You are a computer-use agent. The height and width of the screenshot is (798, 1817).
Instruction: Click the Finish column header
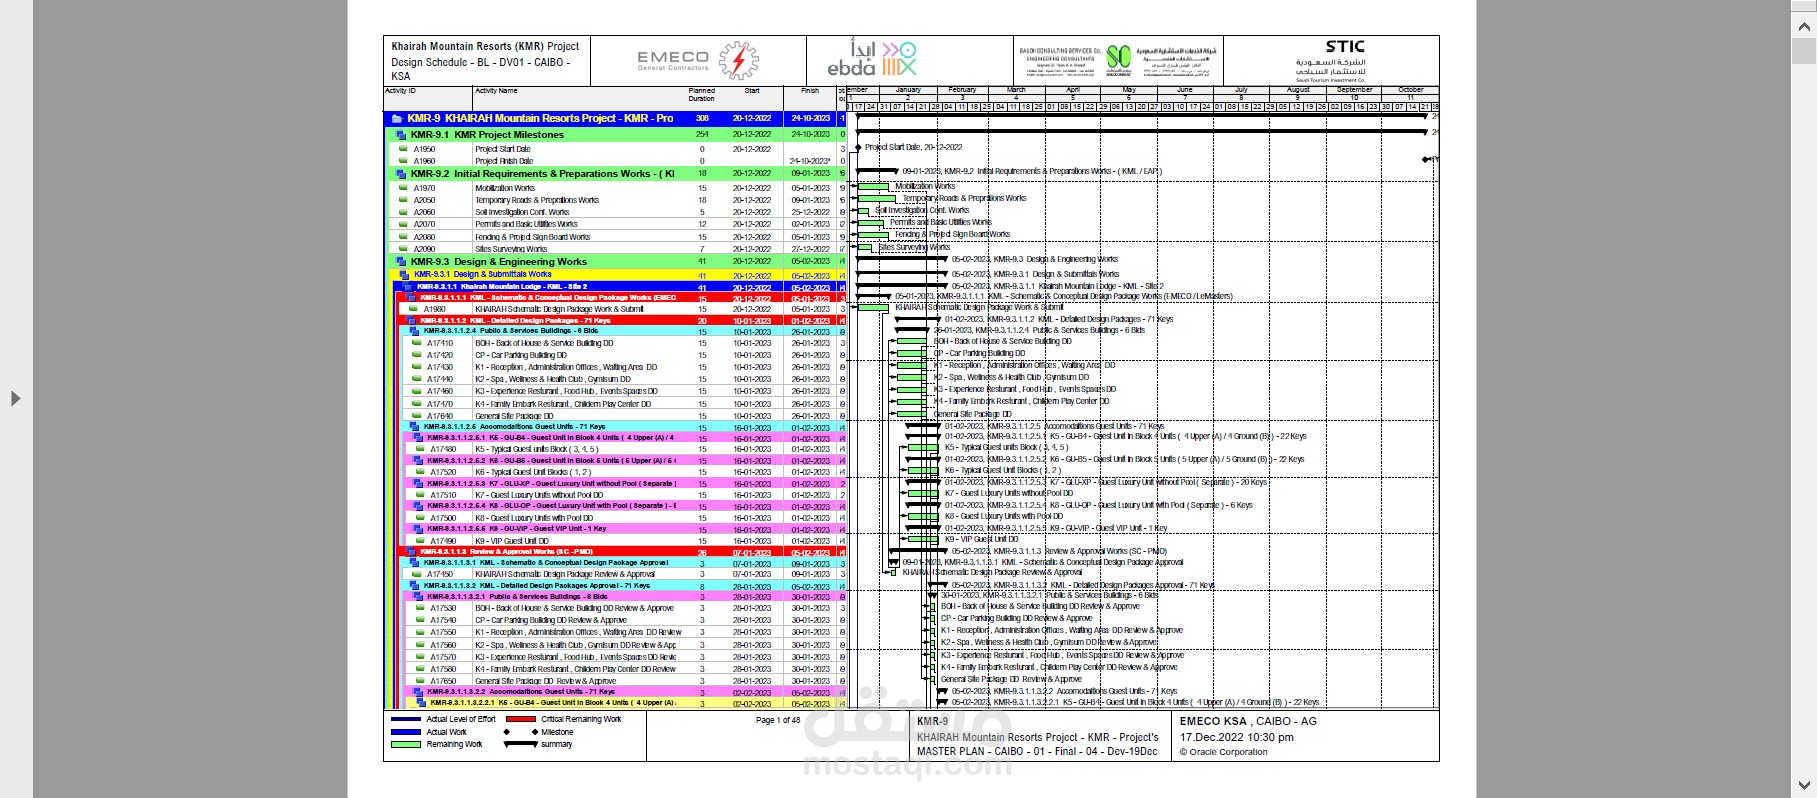pyautogui.click(x=810, y=91)
